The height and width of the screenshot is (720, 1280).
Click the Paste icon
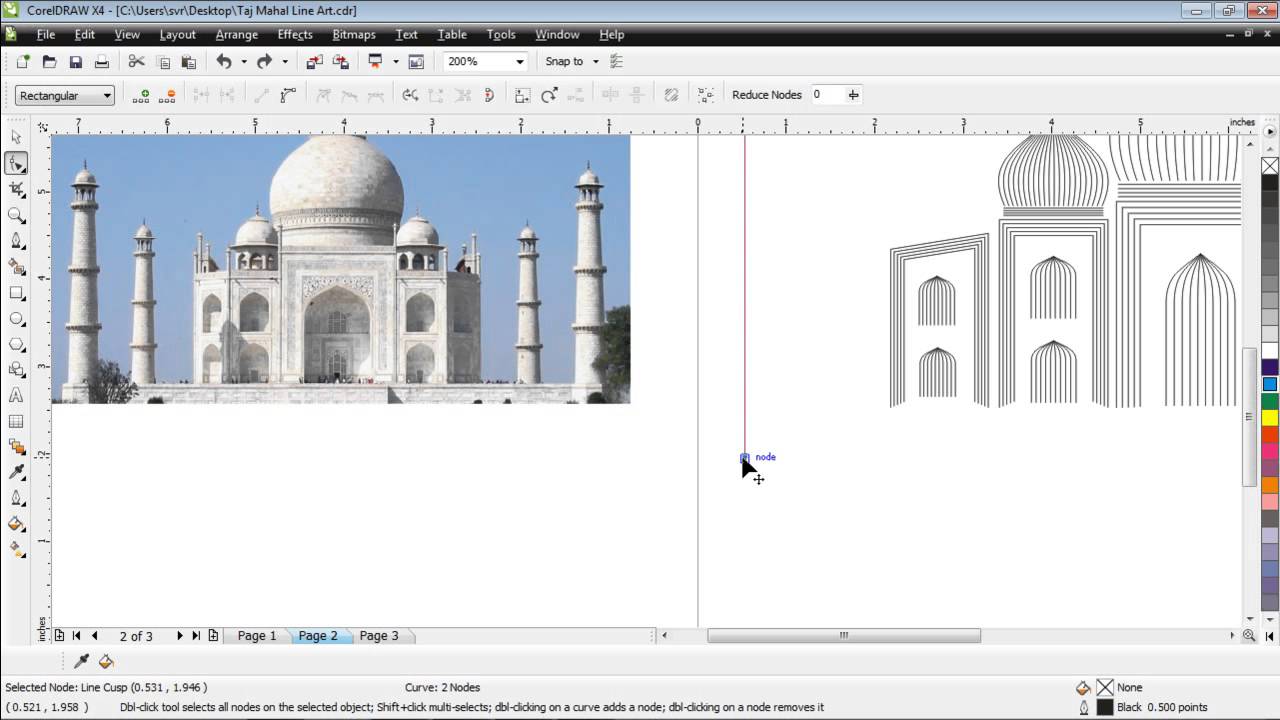point(188,62)
